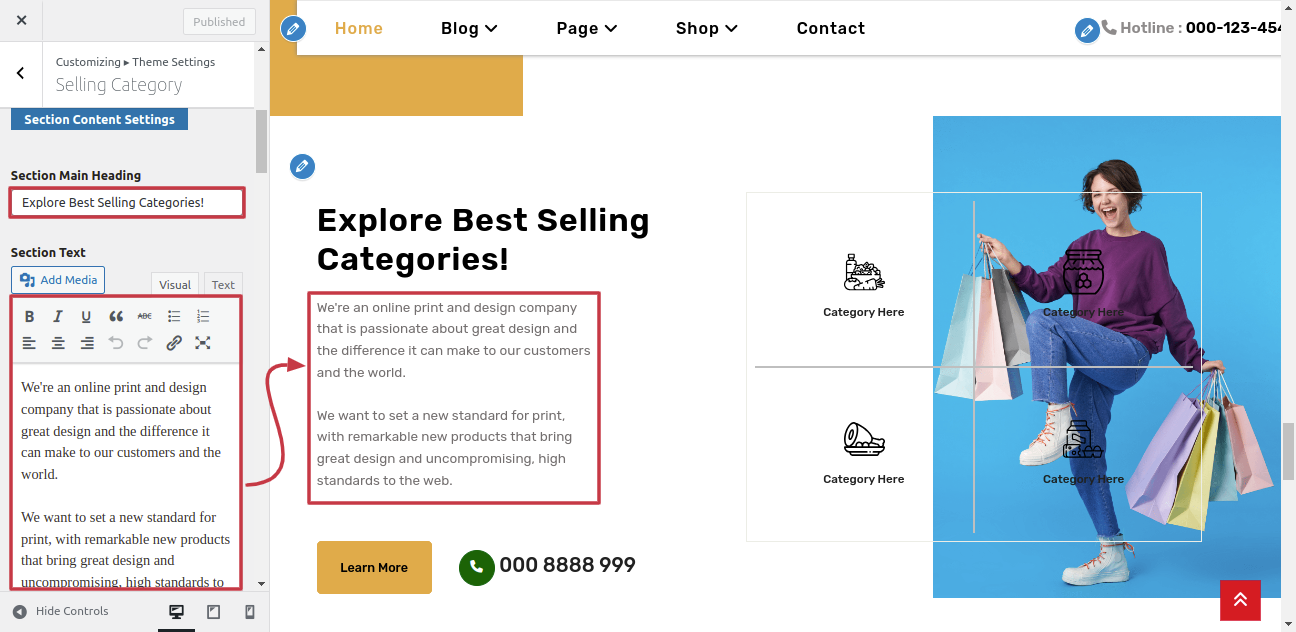
Task: Click the insert link icon
Action: click(x=174, y=343)
